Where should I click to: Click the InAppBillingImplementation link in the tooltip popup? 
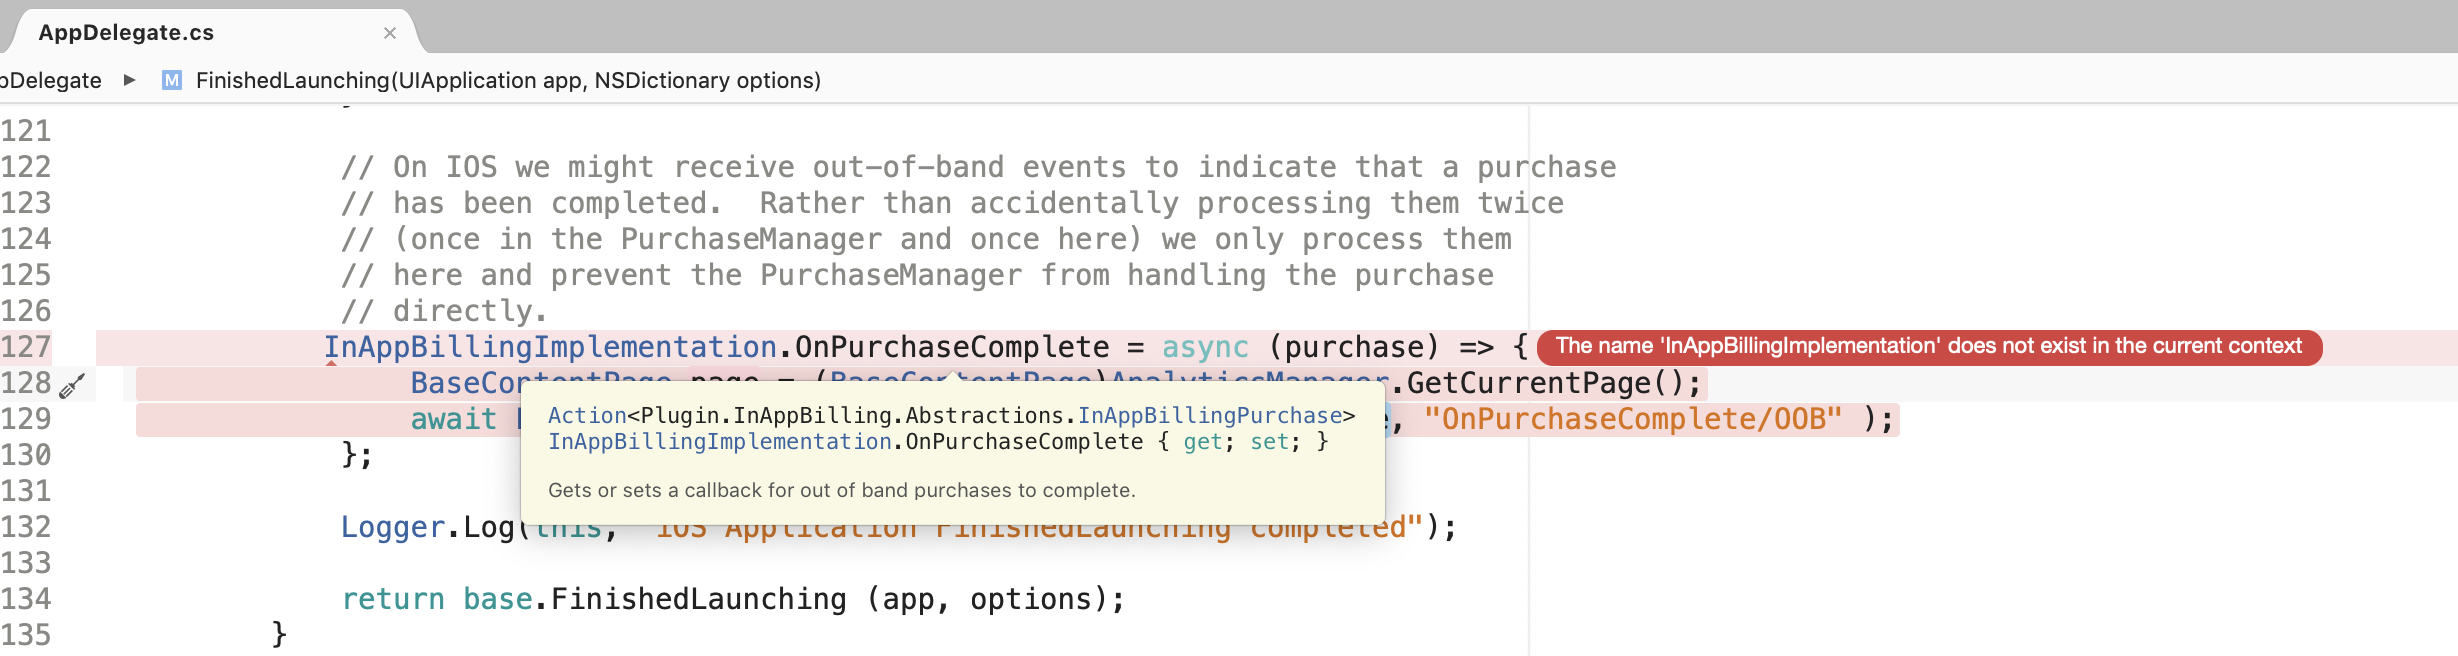click(x=716, y=441)
